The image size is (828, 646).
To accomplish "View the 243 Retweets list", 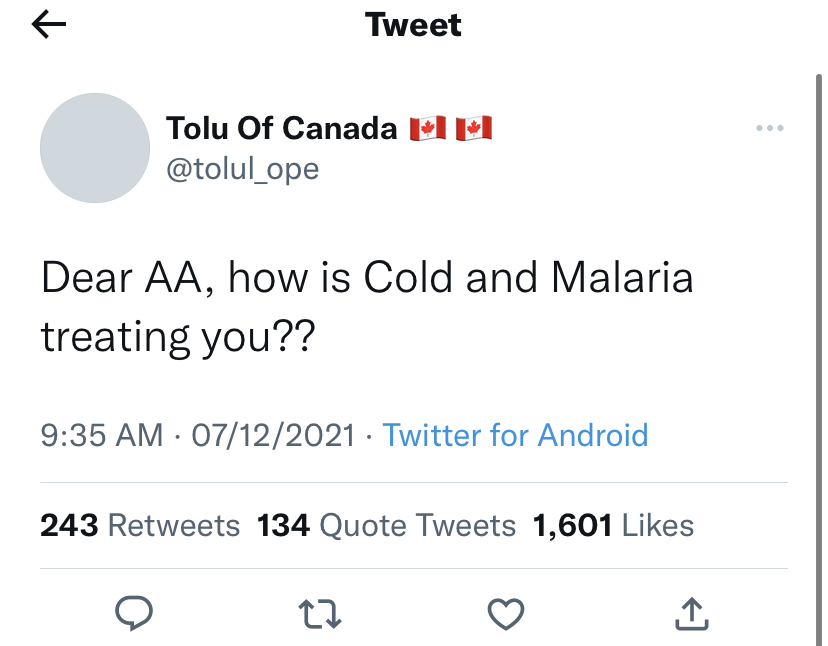I will click(x=140, y=525).
